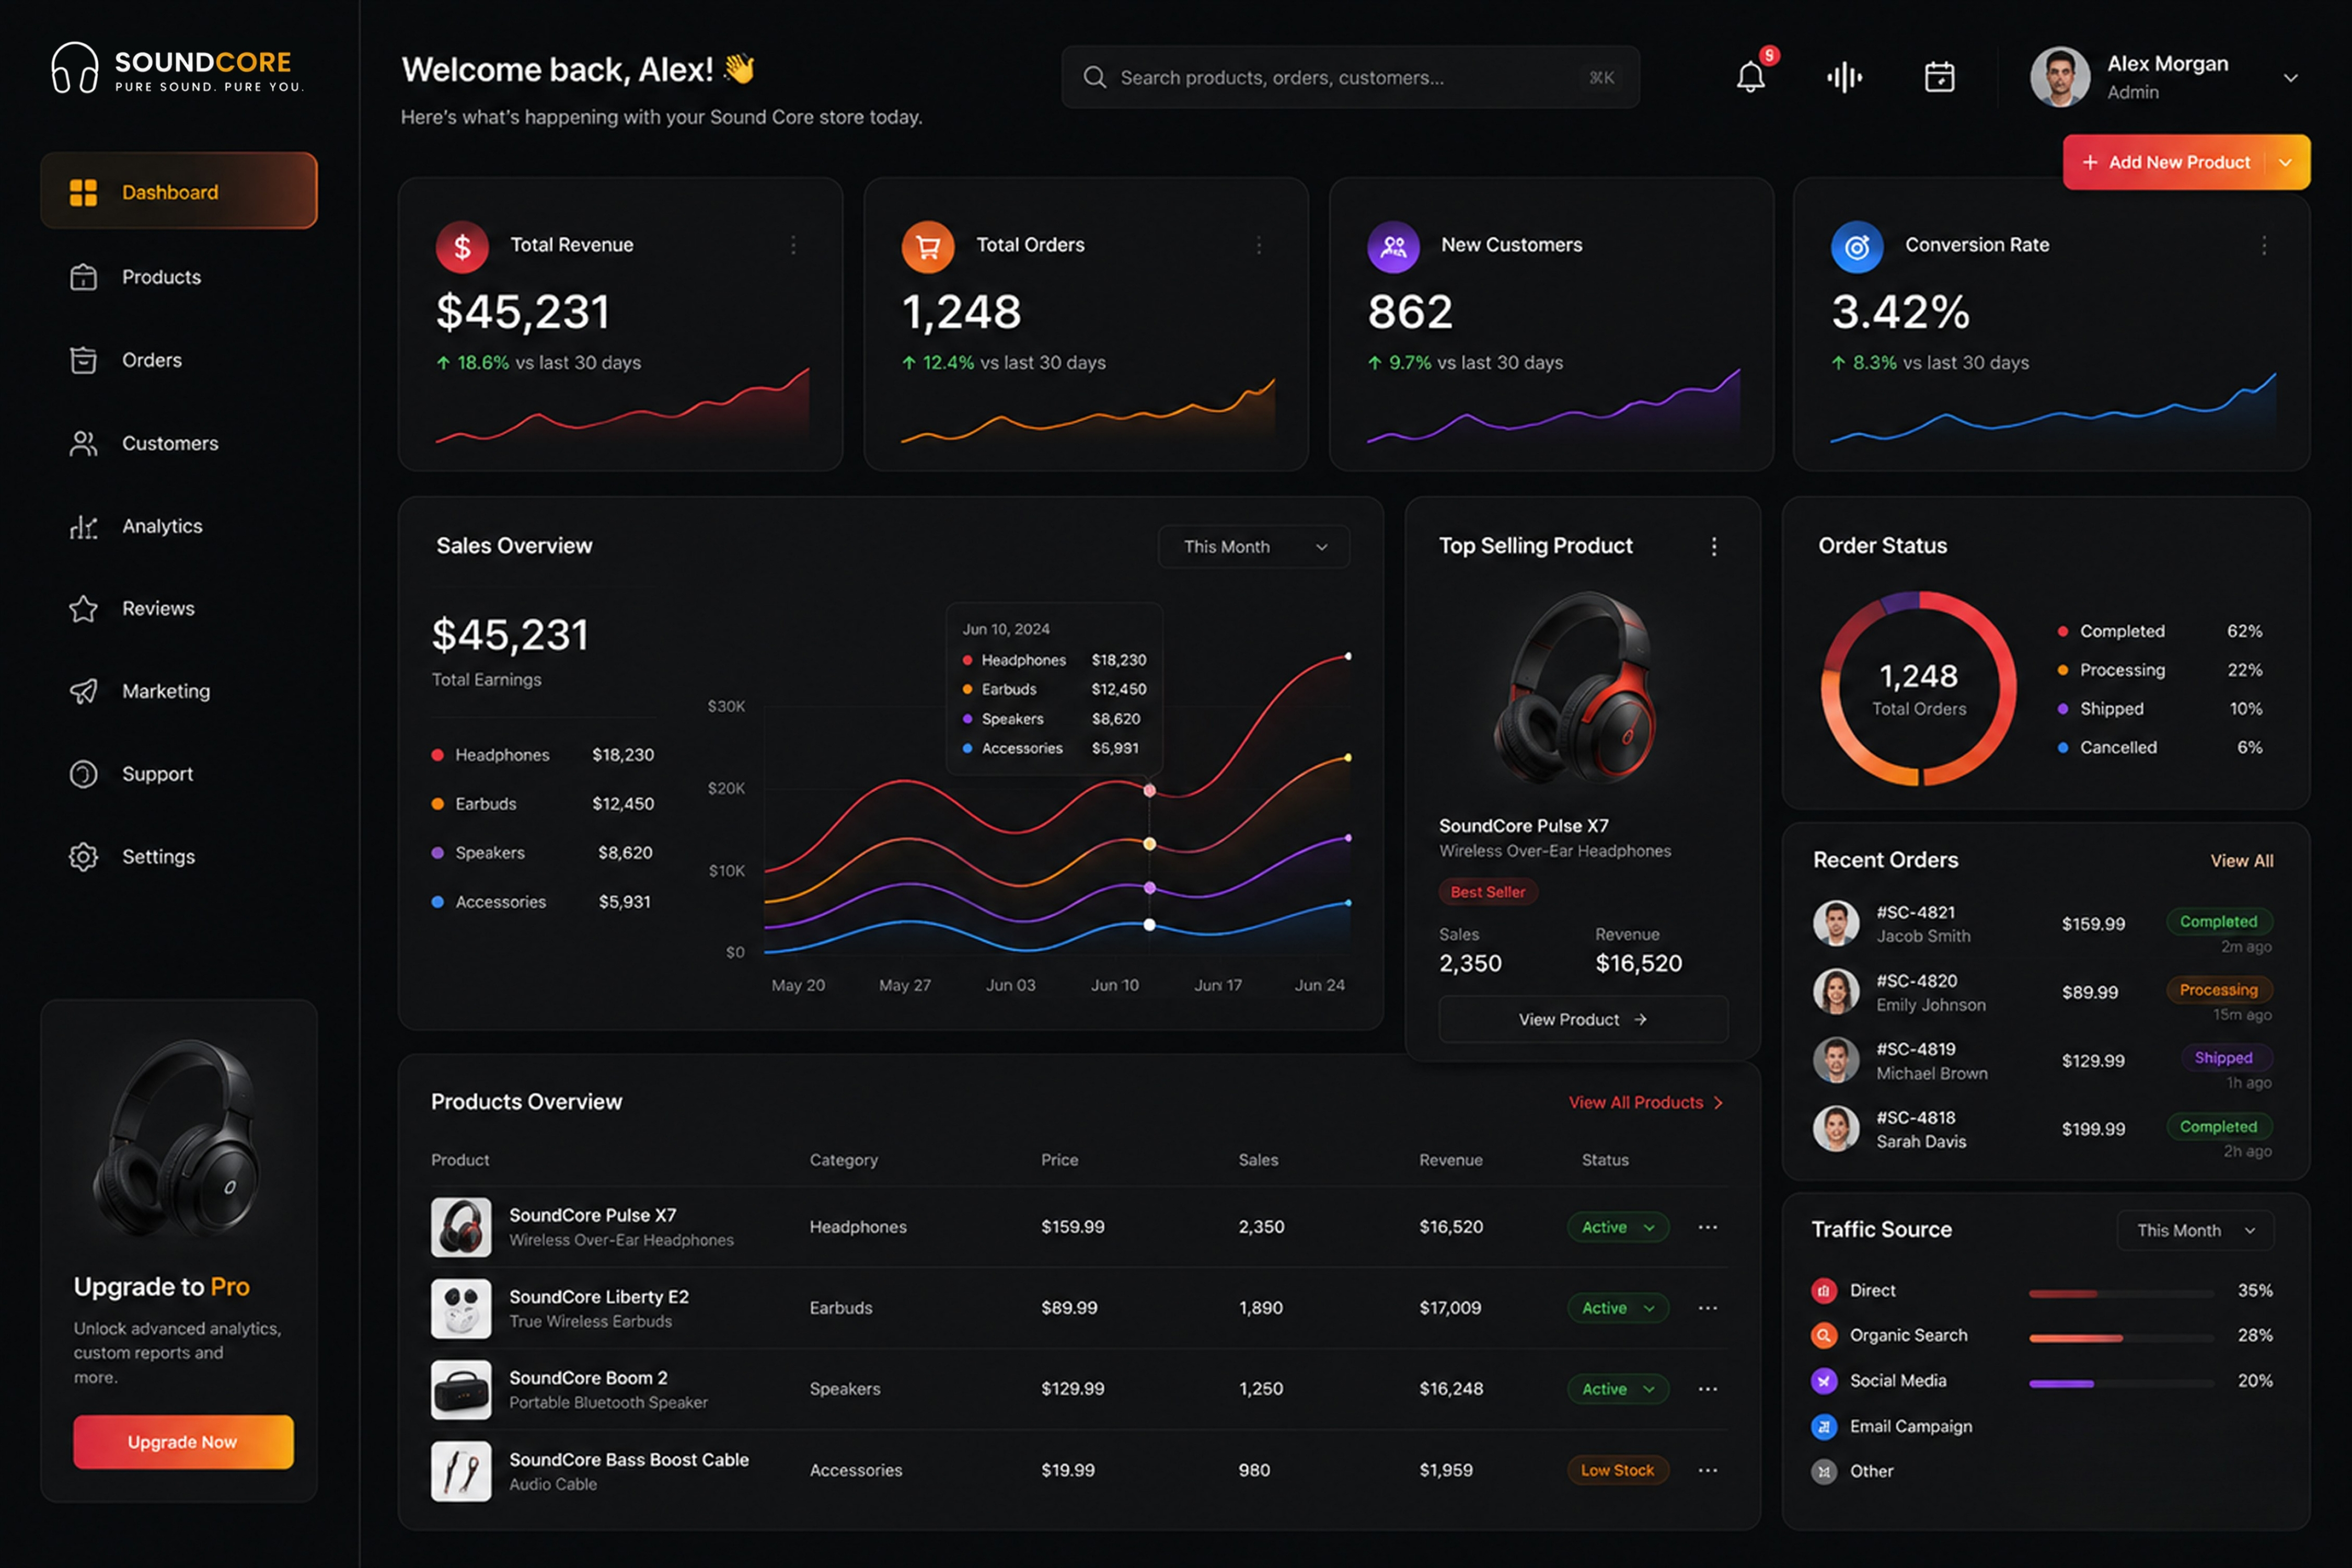Open Sales Overview This Month dropdown
The image size is (2352, 1568).
[1254, 547]
